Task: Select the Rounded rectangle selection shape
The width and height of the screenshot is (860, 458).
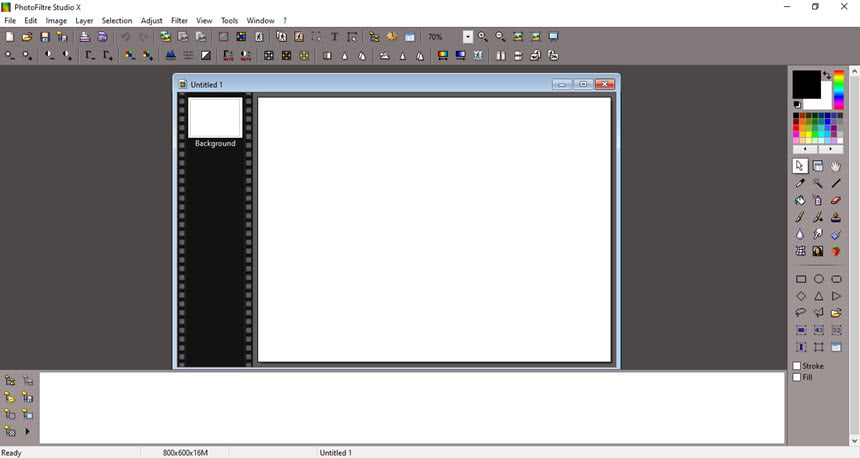Action: tap(836, 279)
